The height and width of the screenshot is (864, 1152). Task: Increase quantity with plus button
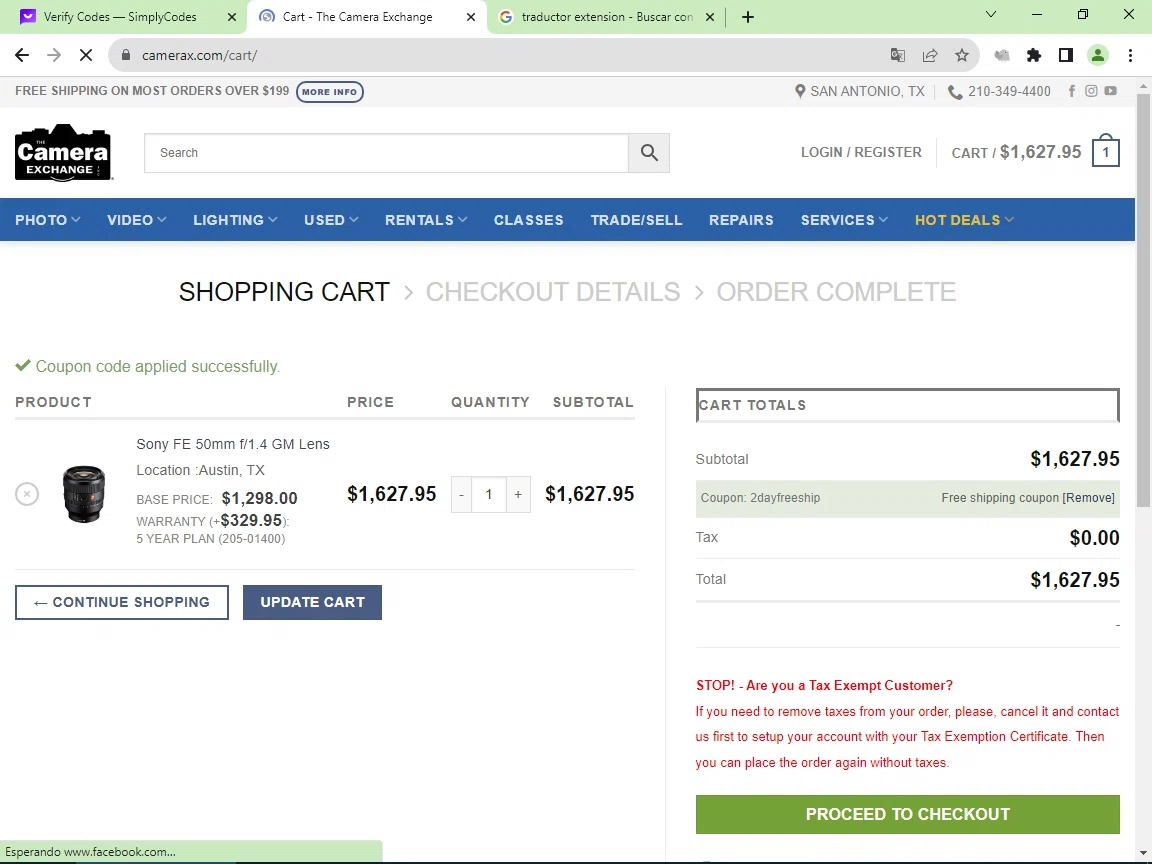click(x=518, y=494)
